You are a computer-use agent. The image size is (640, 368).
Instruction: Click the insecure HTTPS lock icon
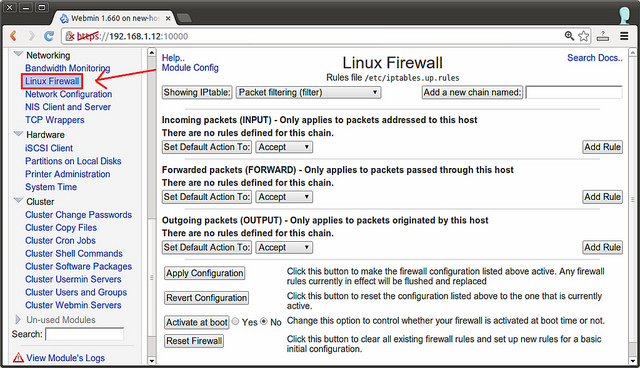(70, 36)
